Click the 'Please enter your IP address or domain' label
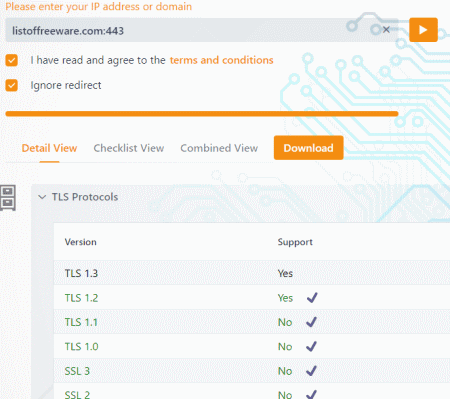The width and height of the screenshot is (450, 399). coord(99,6)
